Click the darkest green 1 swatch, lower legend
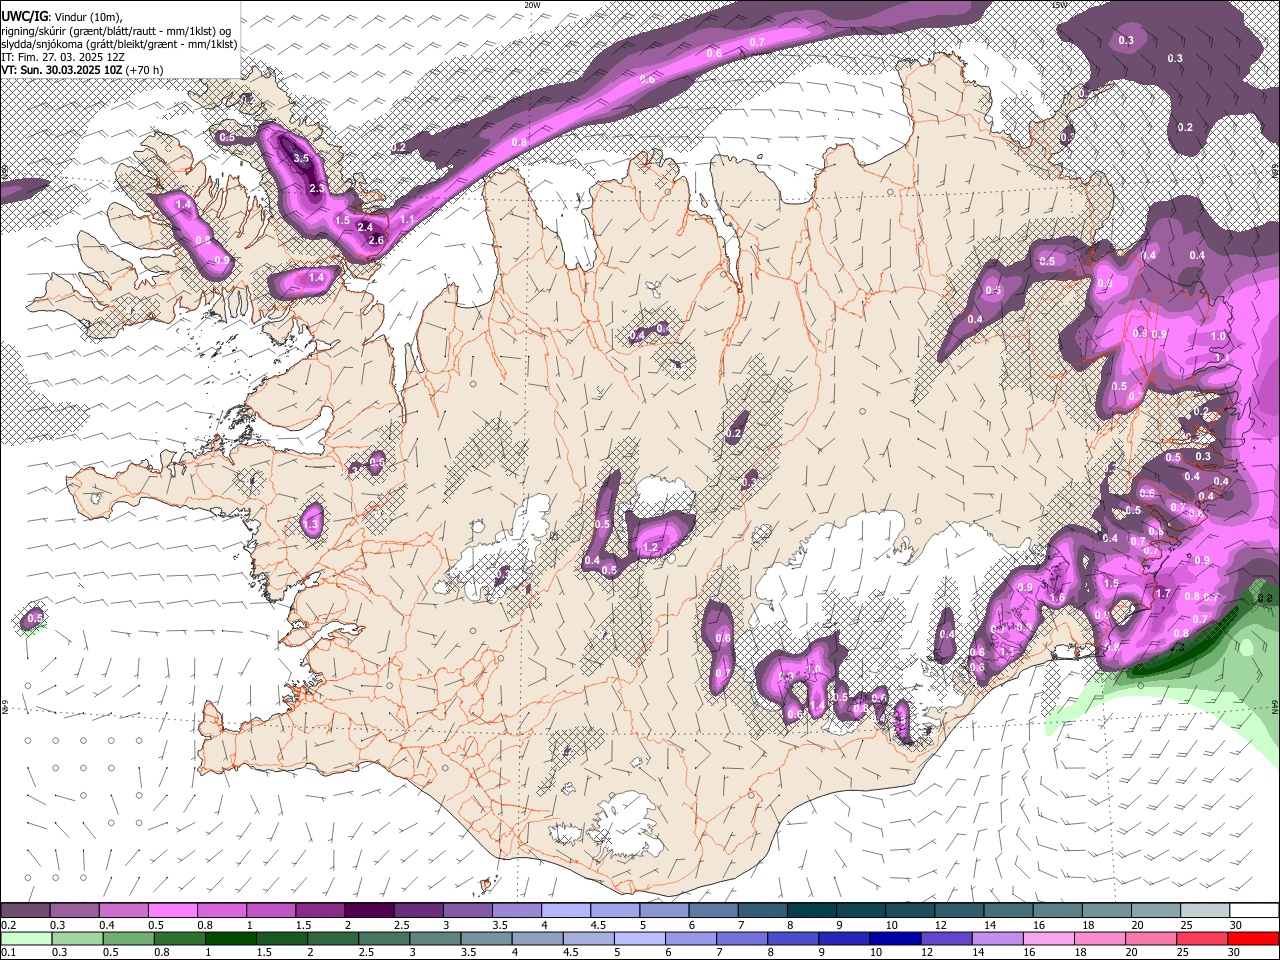 pos(231,938)
